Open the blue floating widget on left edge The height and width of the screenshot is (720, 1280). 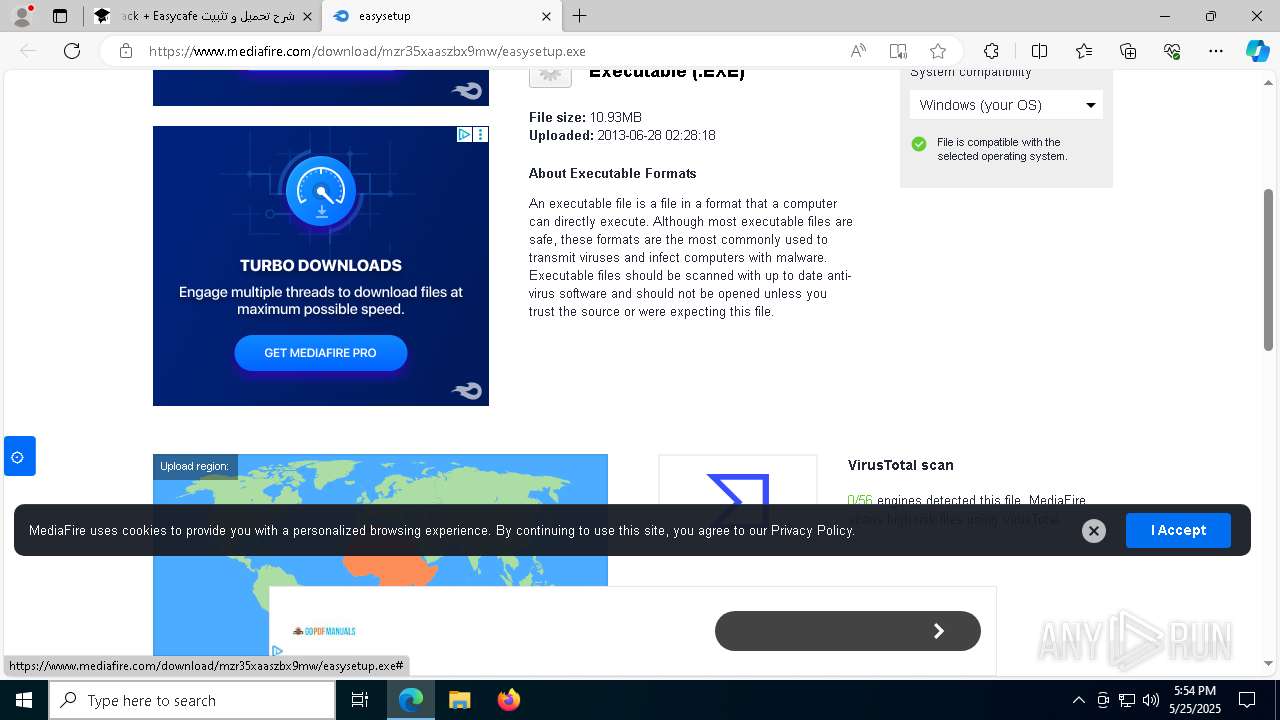[x=19, y=457]
